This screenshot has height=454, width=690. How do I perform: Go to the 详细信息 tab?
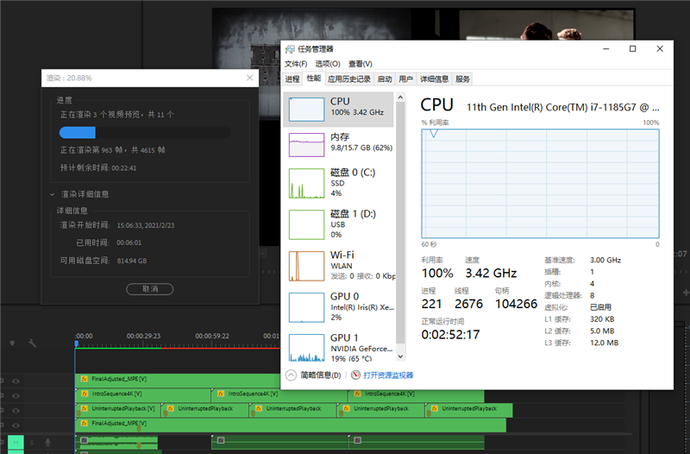coord(434,79)
